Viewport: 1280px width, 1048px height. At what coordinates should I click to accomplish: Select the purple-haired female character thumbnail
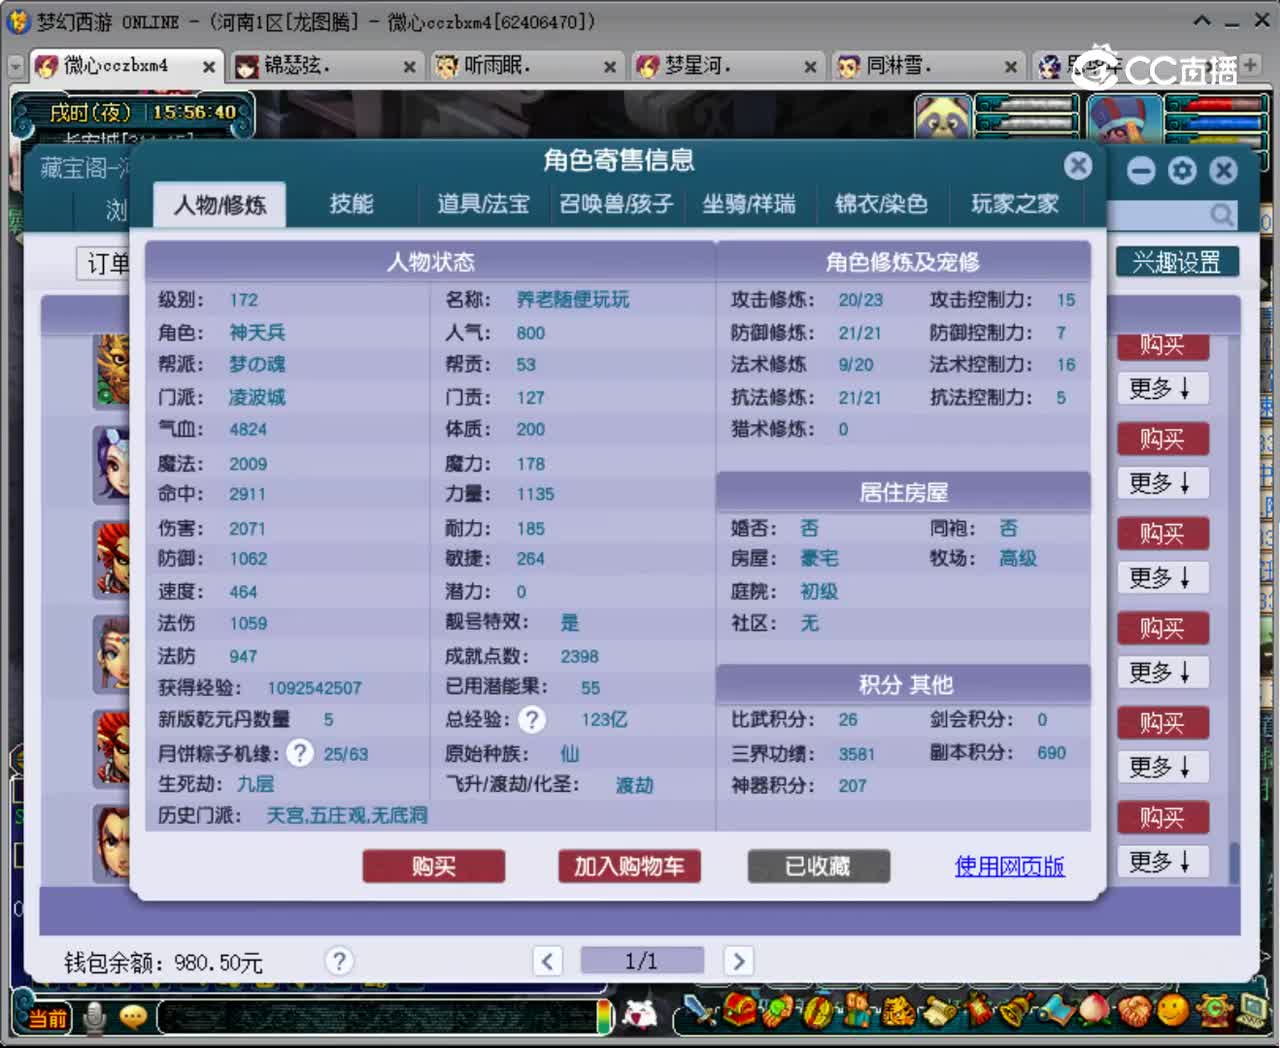(112, 463)
